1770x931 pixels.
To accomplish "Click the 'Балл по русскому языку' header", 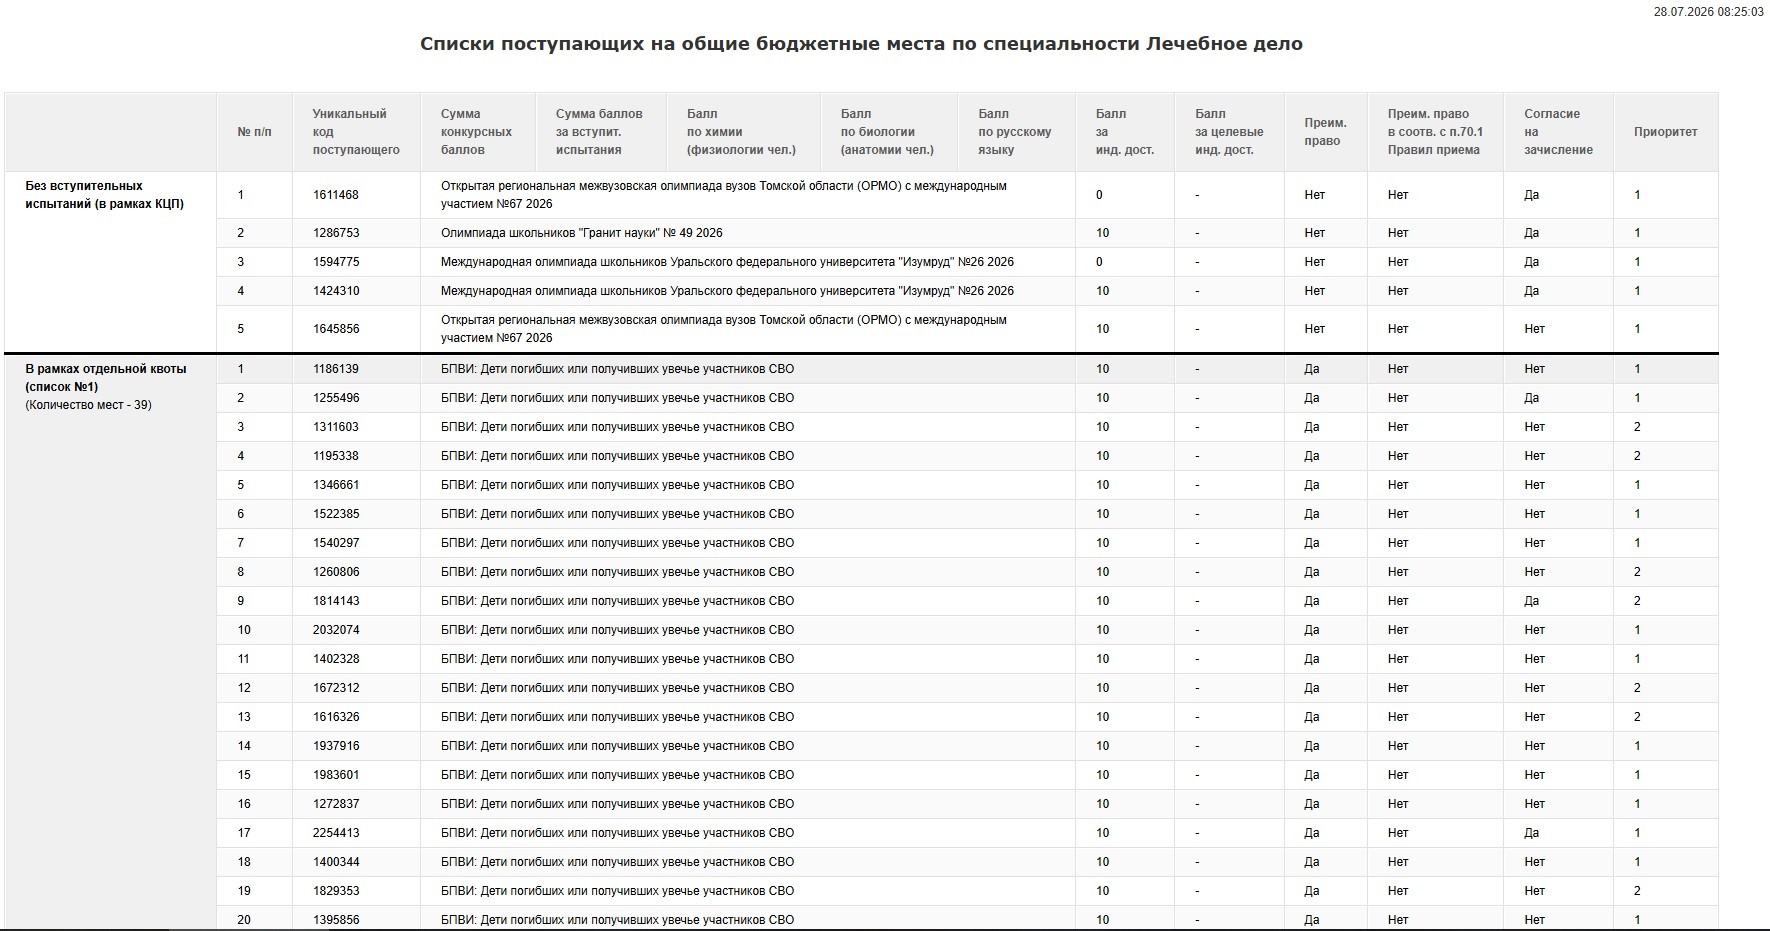I will click(1015, 132).
